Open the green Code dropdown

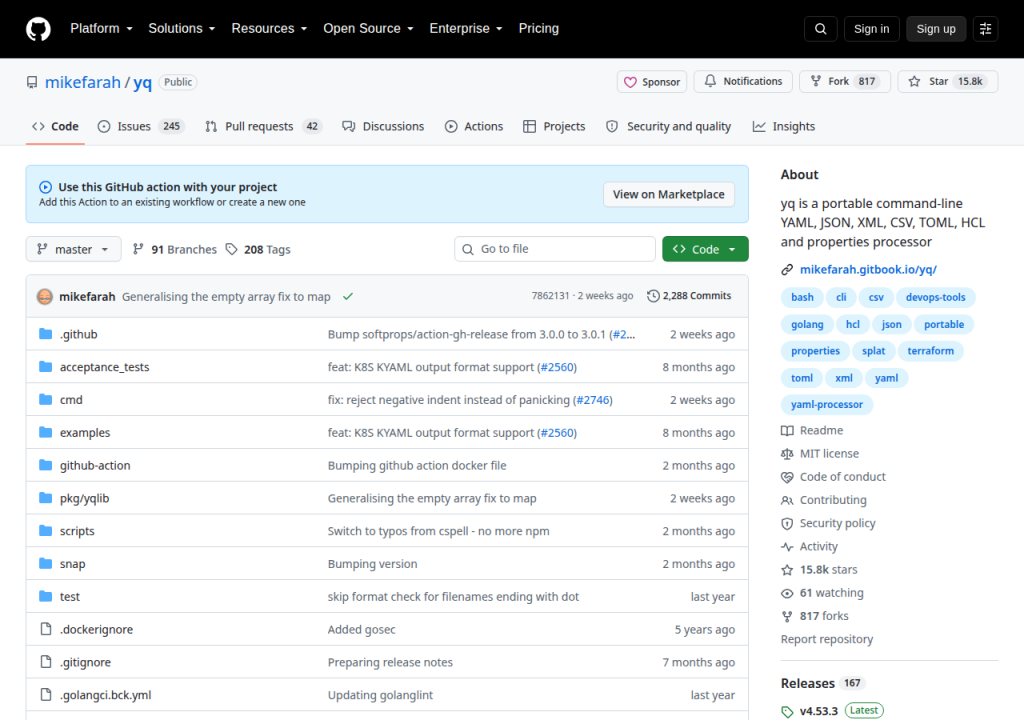point(705,249)
